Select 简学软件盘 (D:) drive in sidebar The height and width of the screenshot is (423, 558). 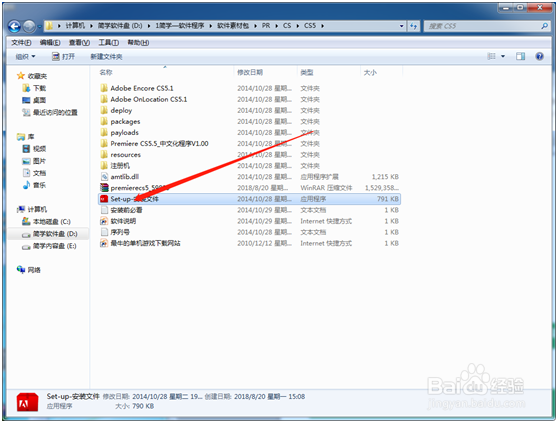click(55, 234)
